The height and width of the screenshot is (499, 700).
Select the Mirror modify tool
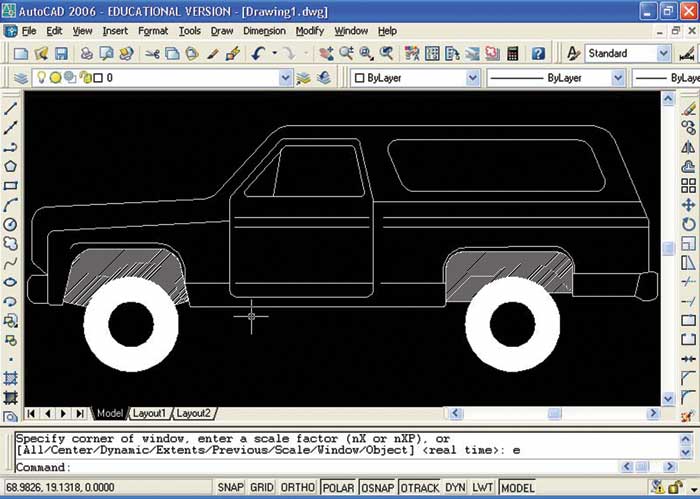(x=688, y=147)
